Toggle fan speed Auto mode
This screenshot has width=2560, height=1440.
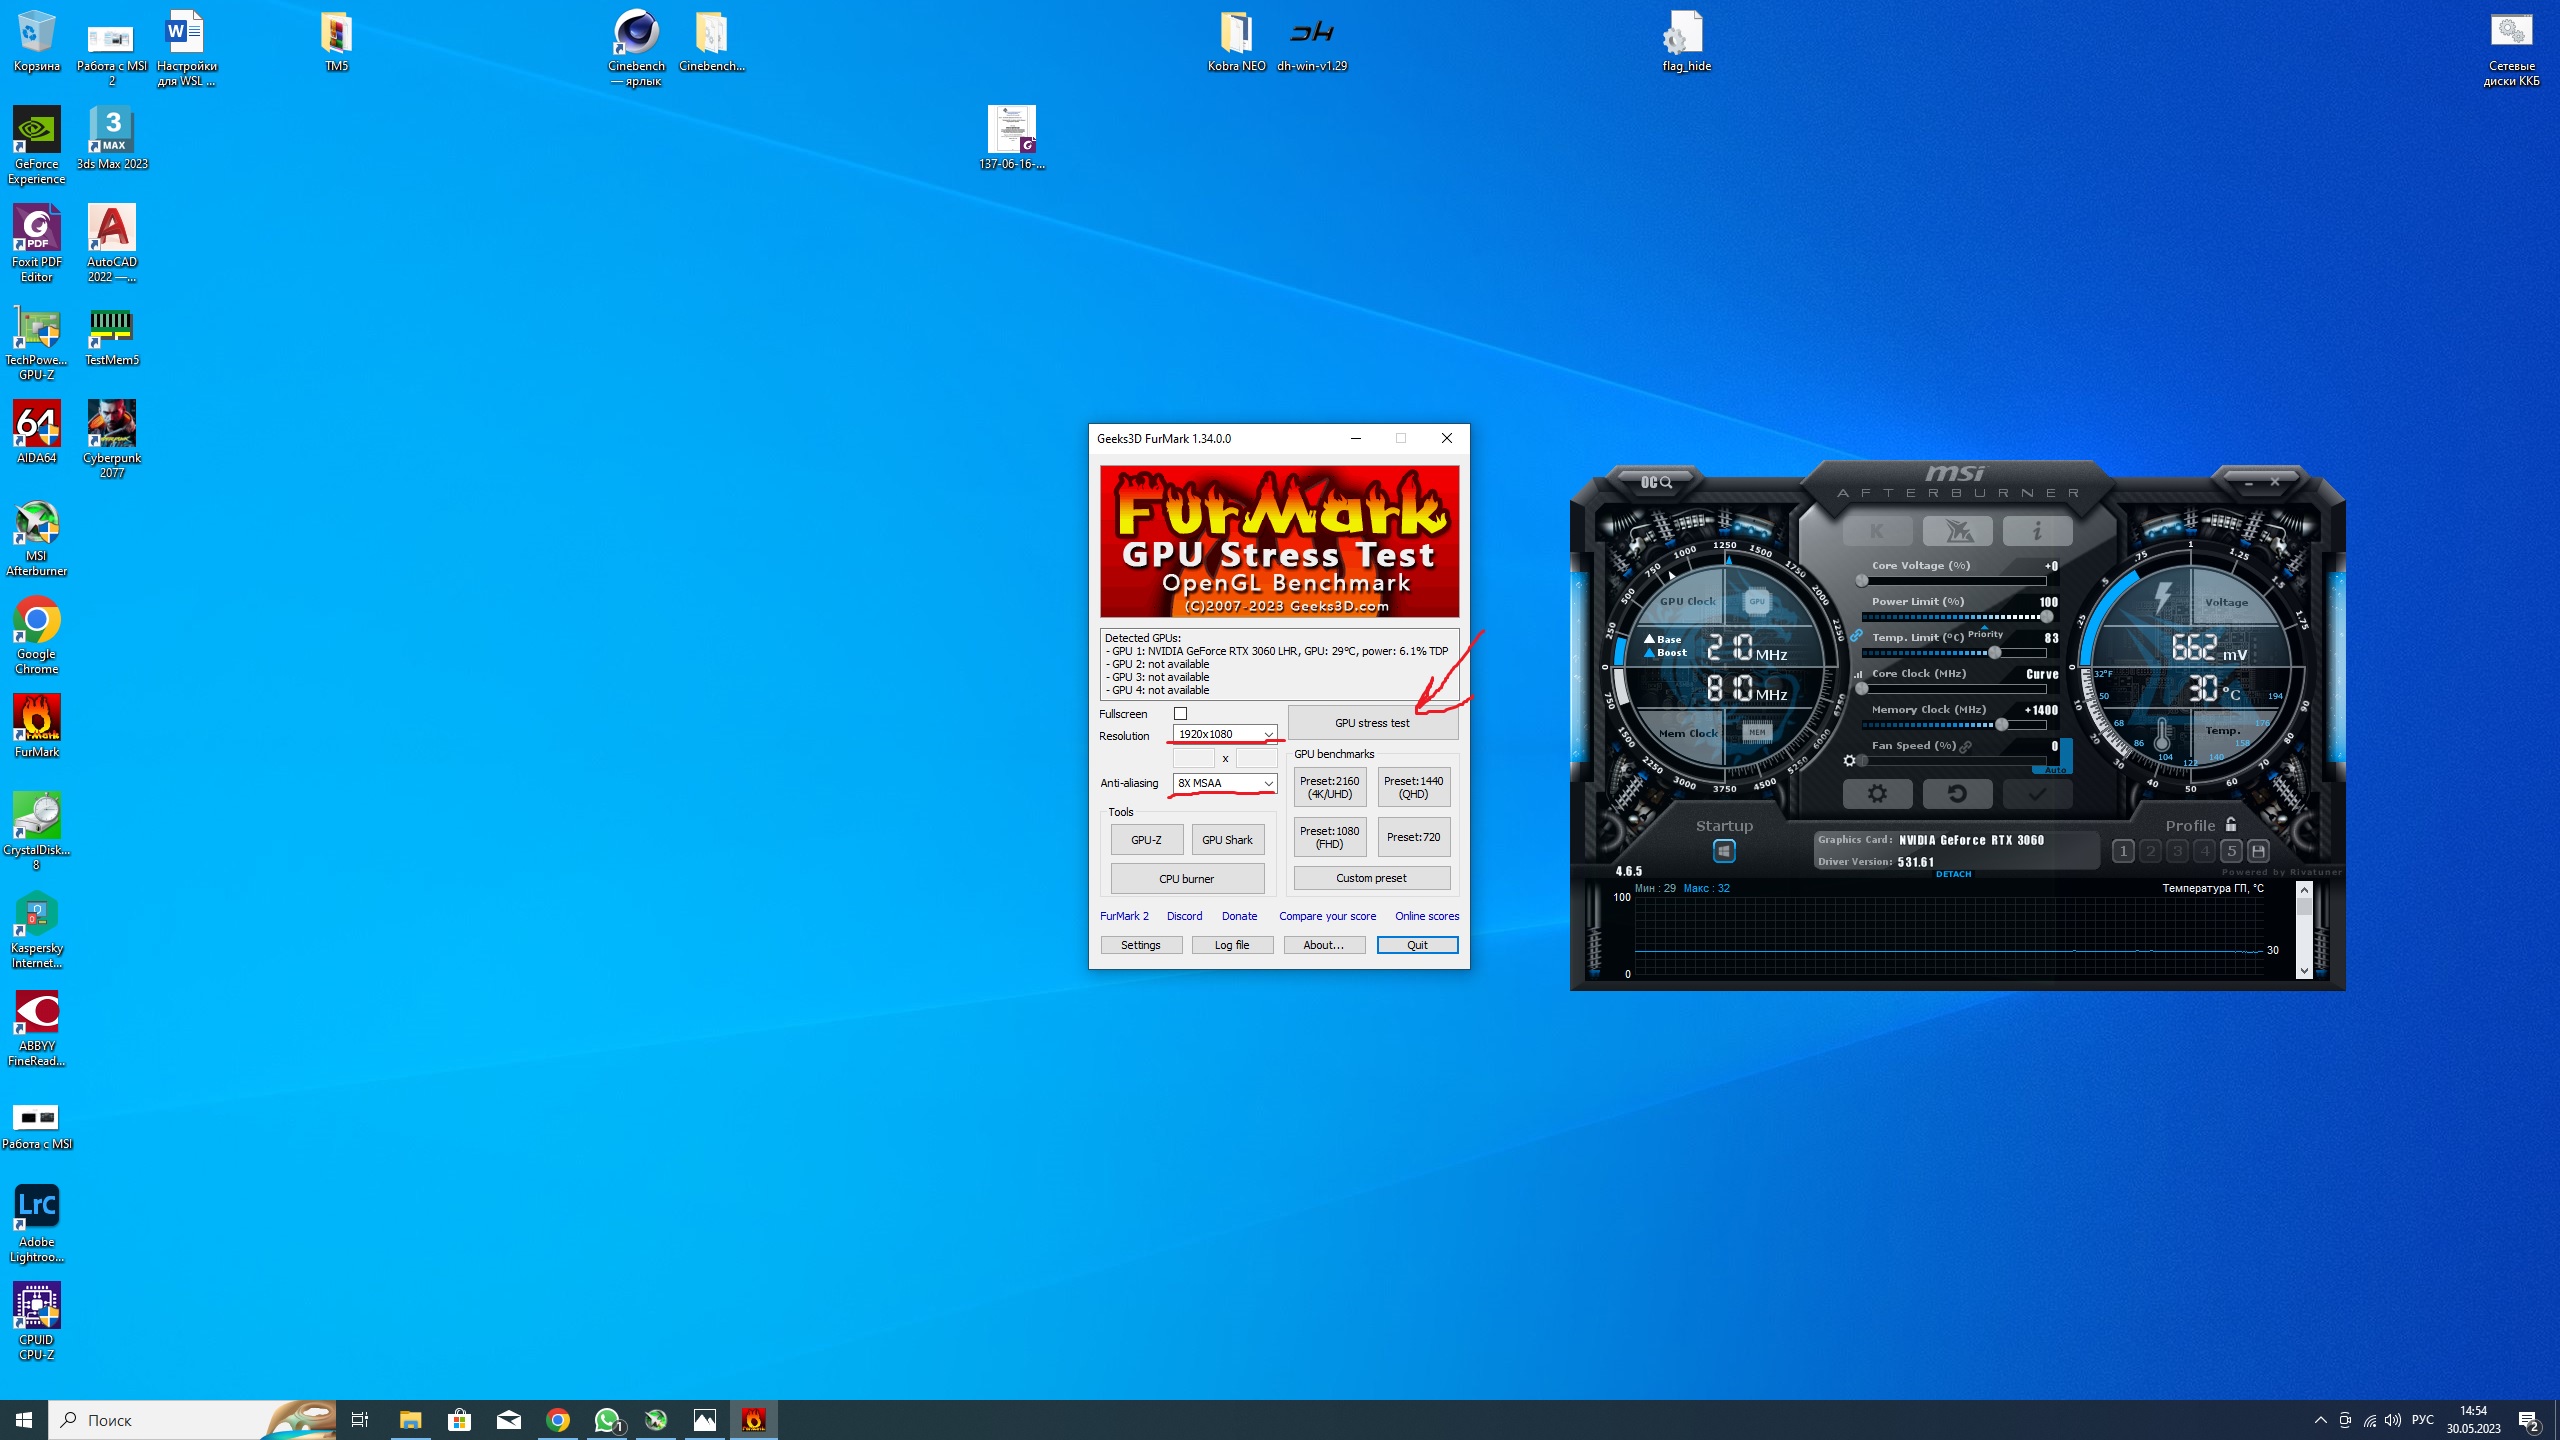coord(2055,770)
